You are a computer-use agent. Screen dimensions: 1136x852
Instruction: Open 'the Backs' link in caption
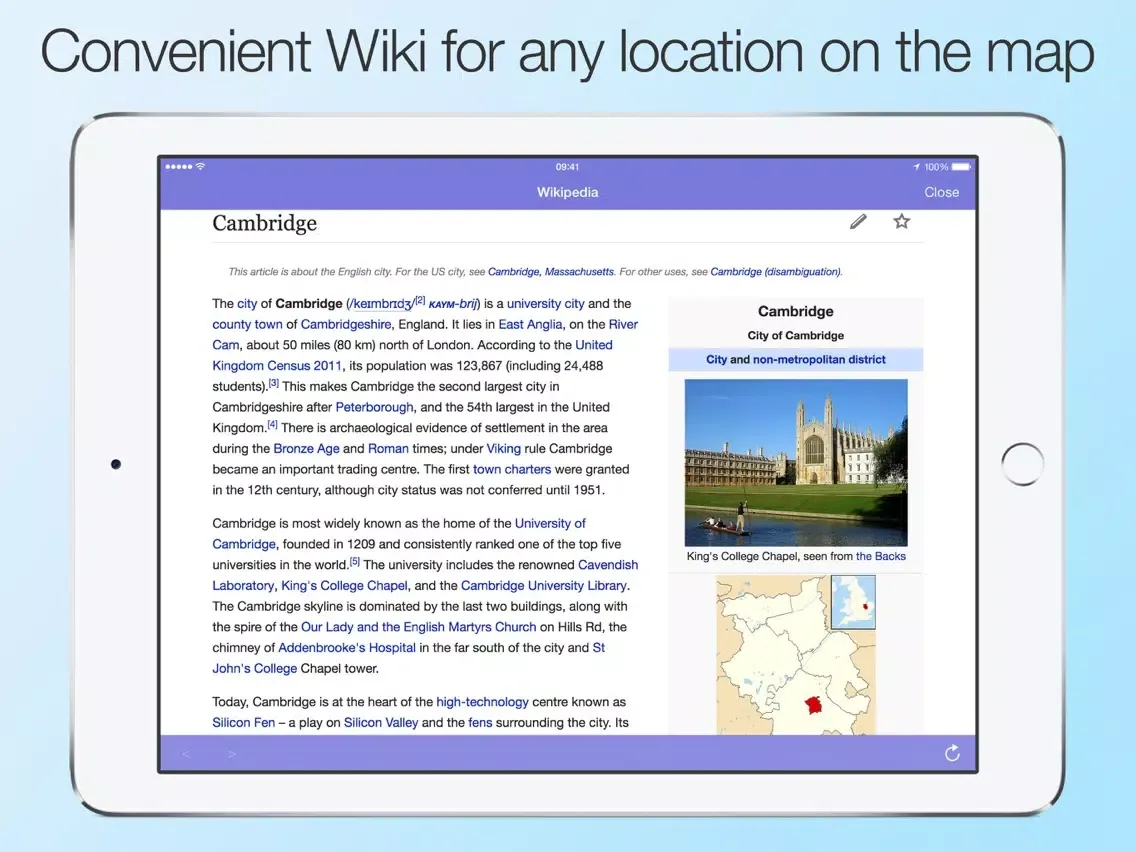pyautogui.click(x=881, y=556)
